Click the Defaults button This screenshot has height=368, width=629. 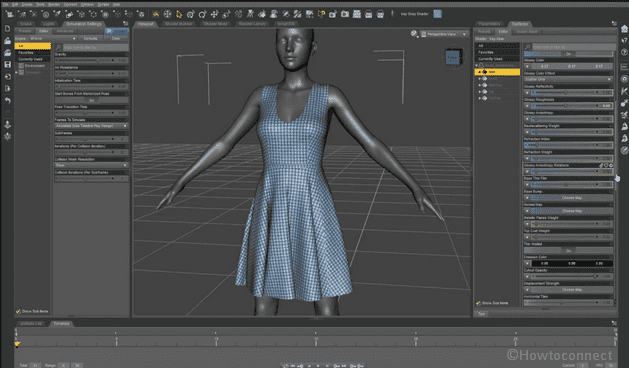91,39
